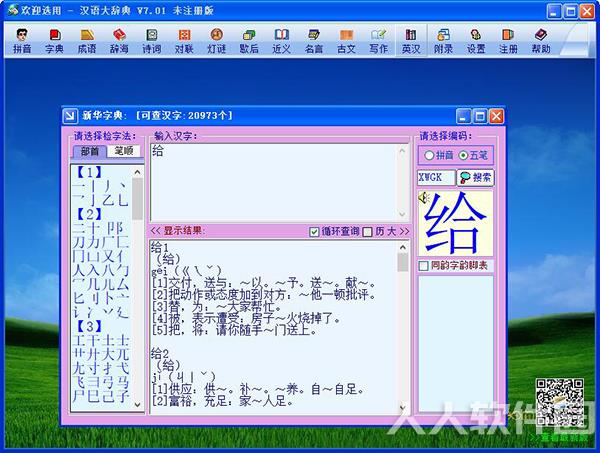Open the 诗词 poetry tool
Viewport: 600px width, 453px height.
[x=152, y=41]
